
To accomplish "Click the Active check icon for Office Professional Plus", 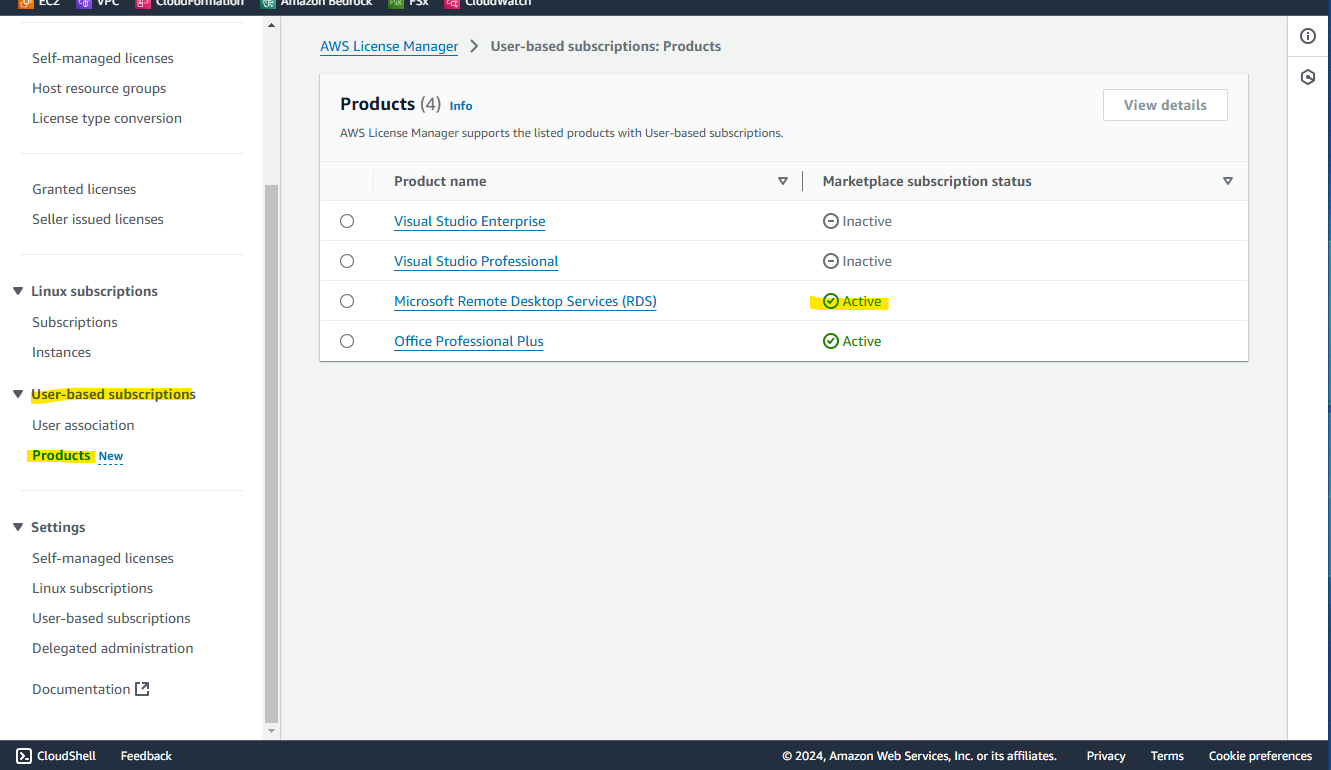I will tap(830, 341).
